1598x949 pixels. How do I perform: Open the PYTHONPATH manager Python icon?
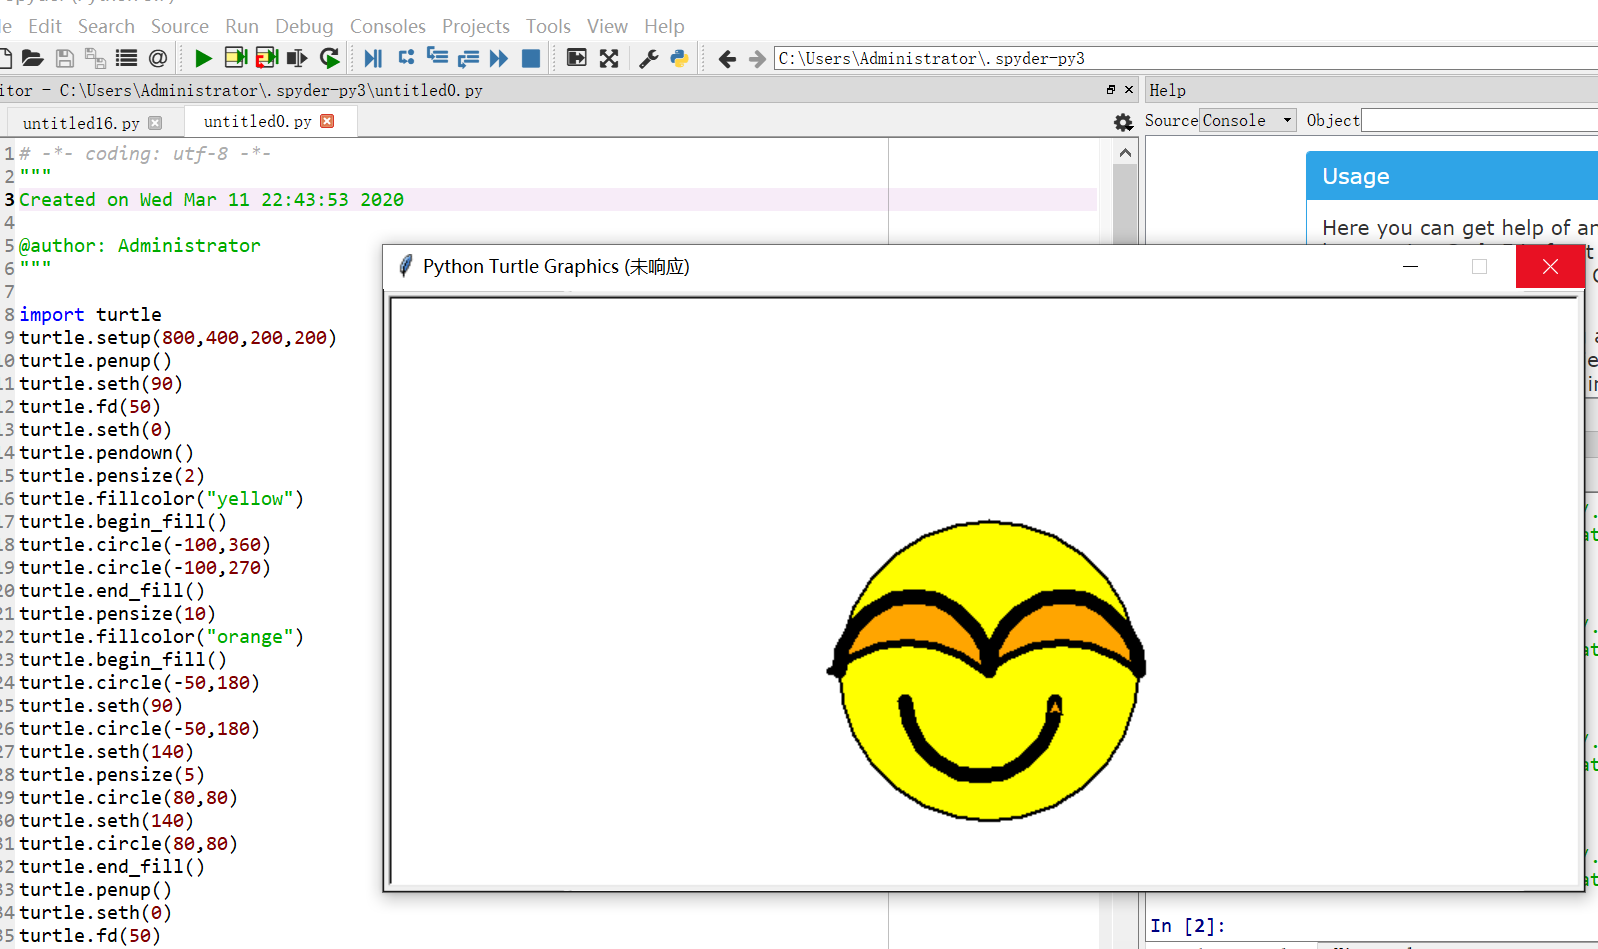pos(679,59)
